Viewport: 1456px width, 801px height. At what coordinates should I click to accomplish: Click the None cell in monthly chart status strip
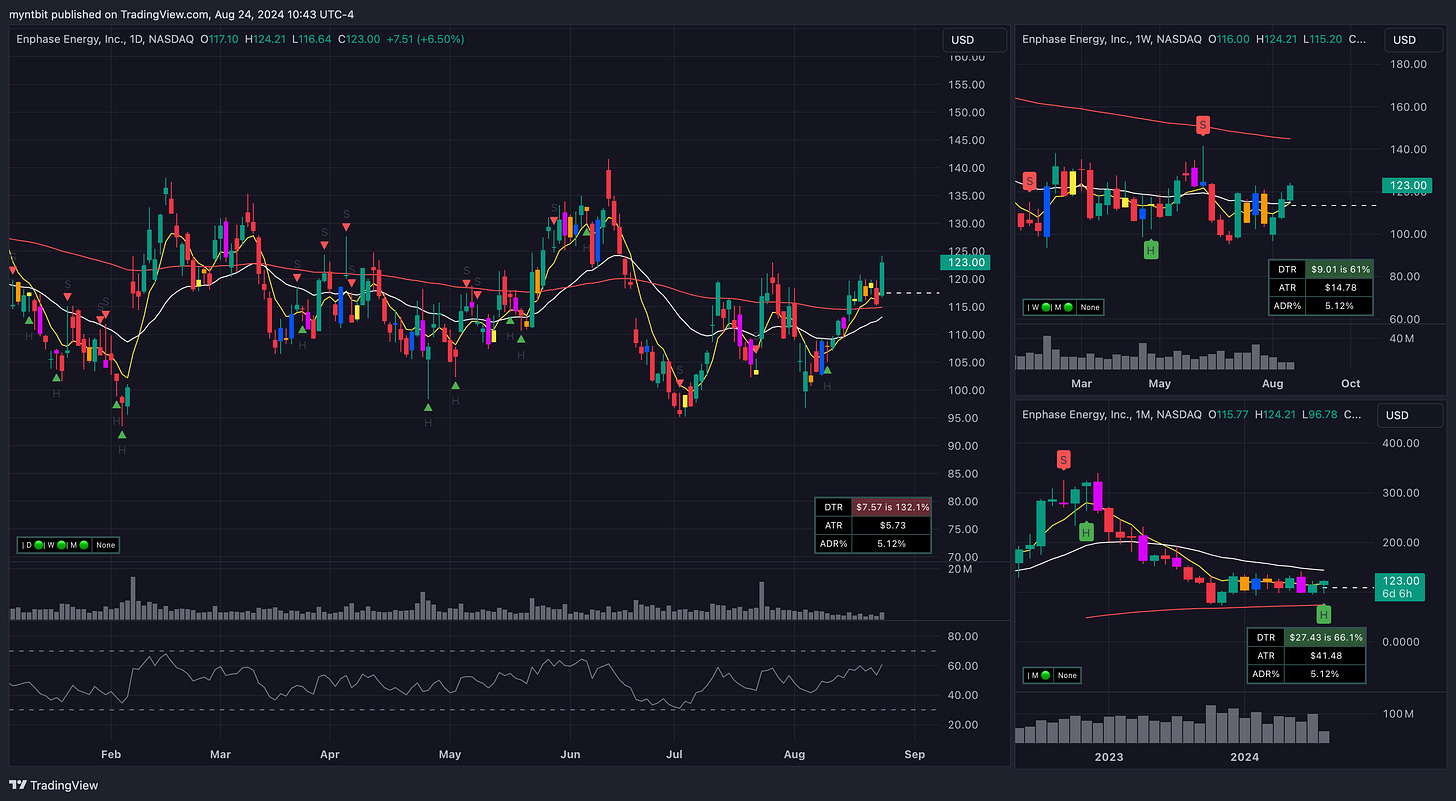tap(1066, 675)
